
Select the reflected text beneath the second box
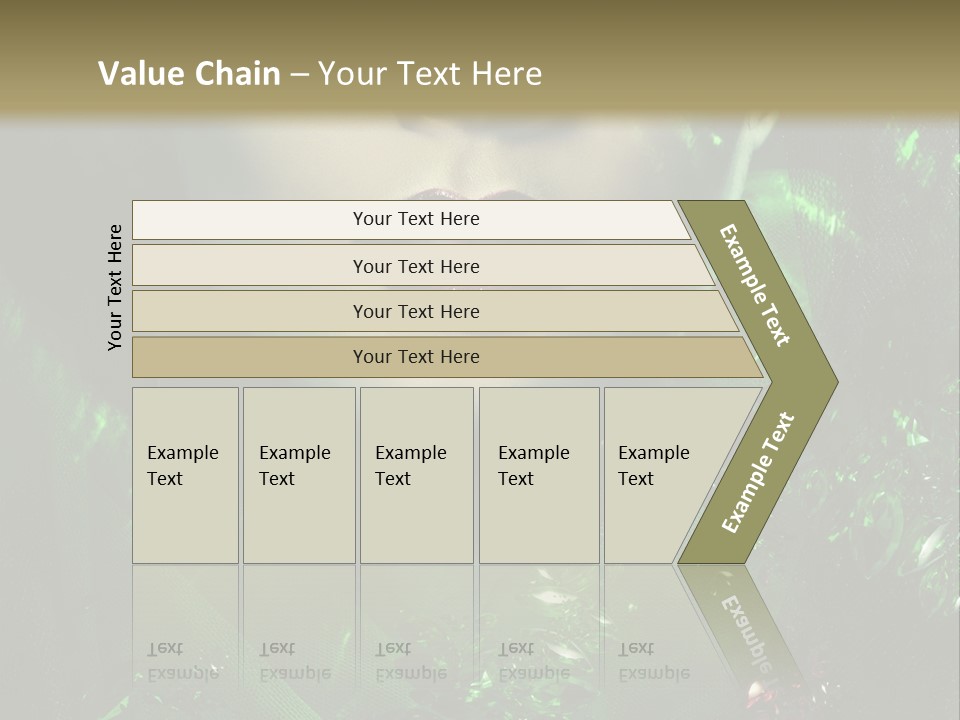296,660
